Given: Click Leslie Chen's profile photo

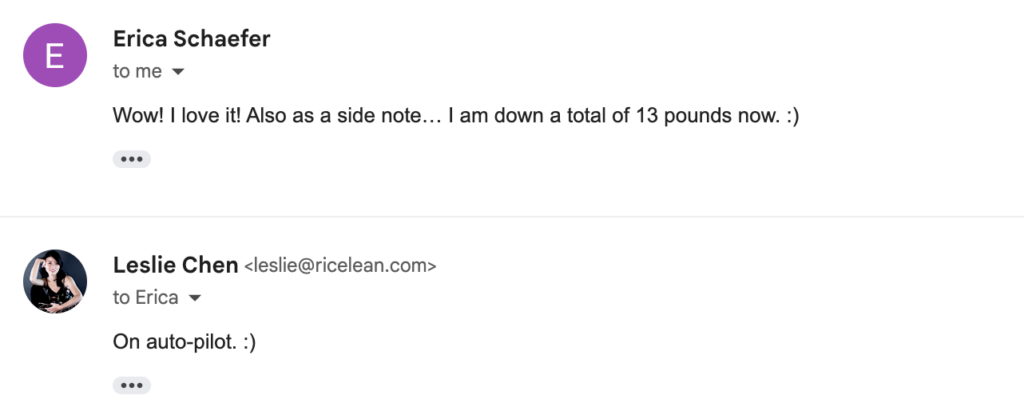Looking at the screenshot, I should (55, 281).
